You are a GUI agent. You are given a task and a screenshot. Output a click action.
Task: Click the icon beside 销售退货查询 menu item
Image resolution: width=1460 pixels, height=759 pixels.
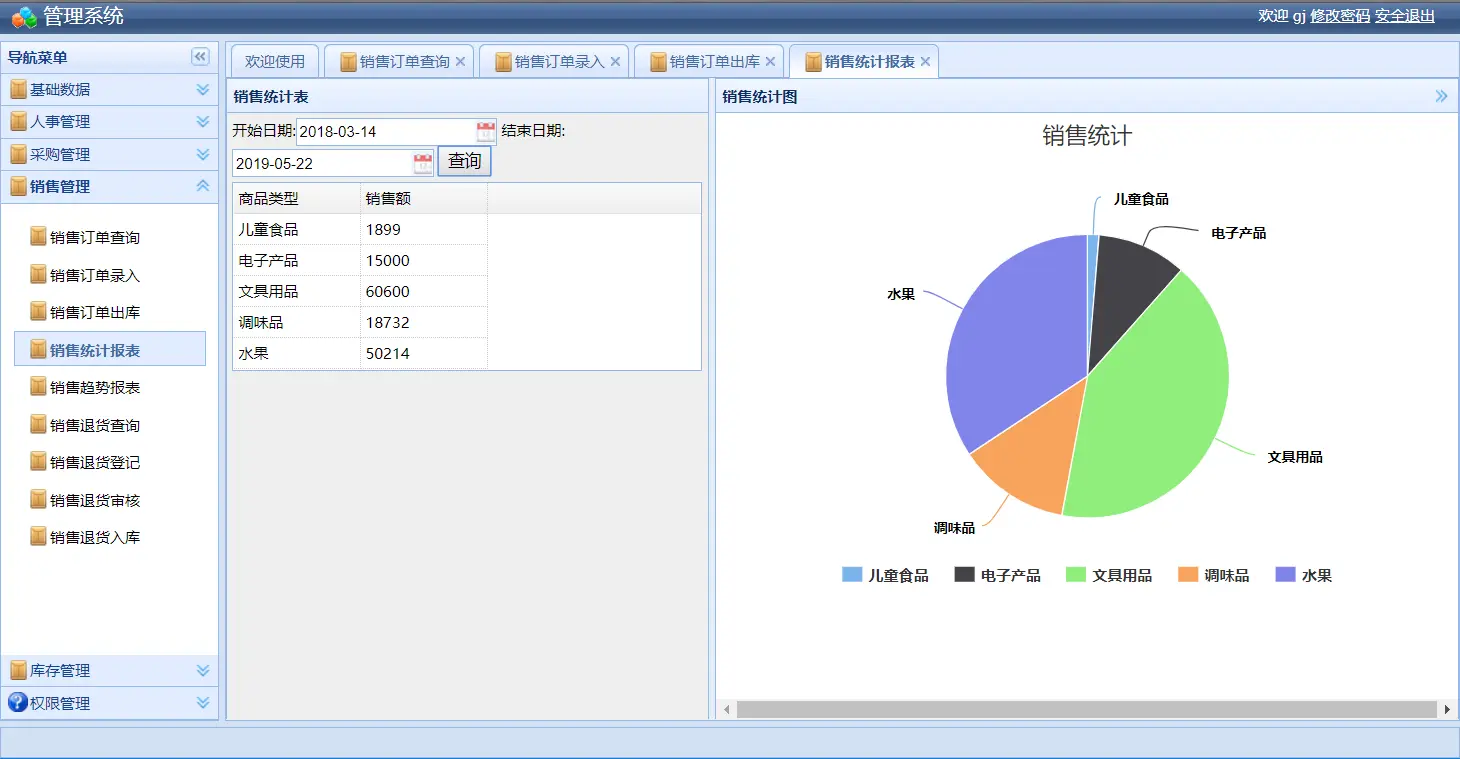[x=38, y=424]
